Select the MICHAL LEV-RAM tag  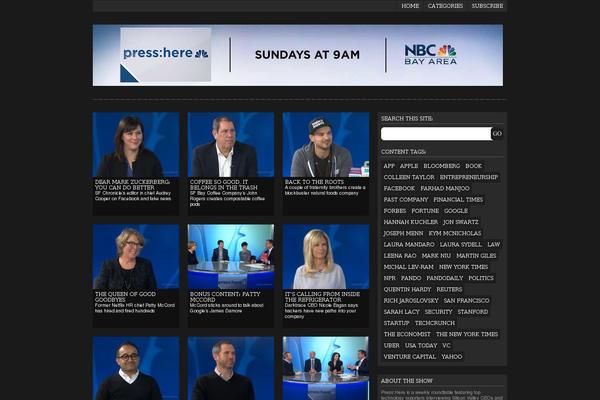tap(408, 267)
